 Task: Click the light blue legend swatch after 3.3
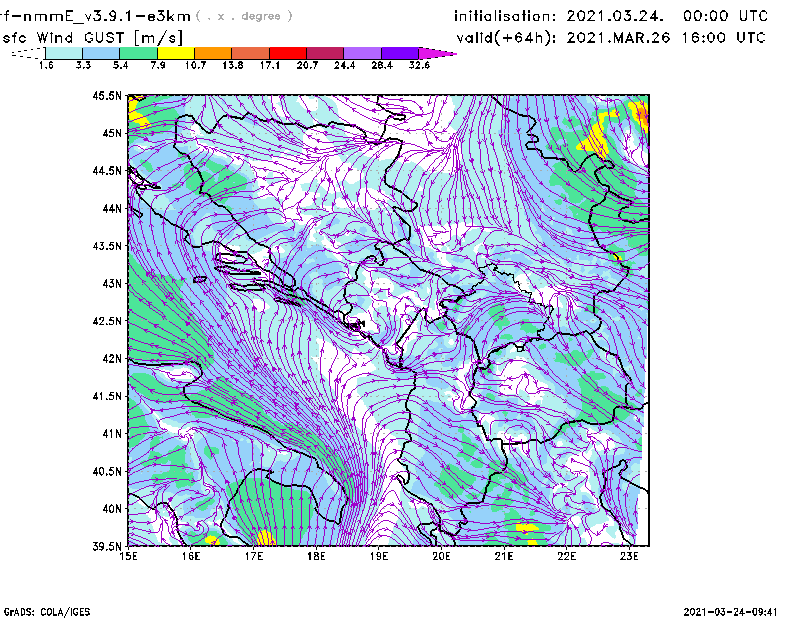pyautogui.click(x=101, y=53)
